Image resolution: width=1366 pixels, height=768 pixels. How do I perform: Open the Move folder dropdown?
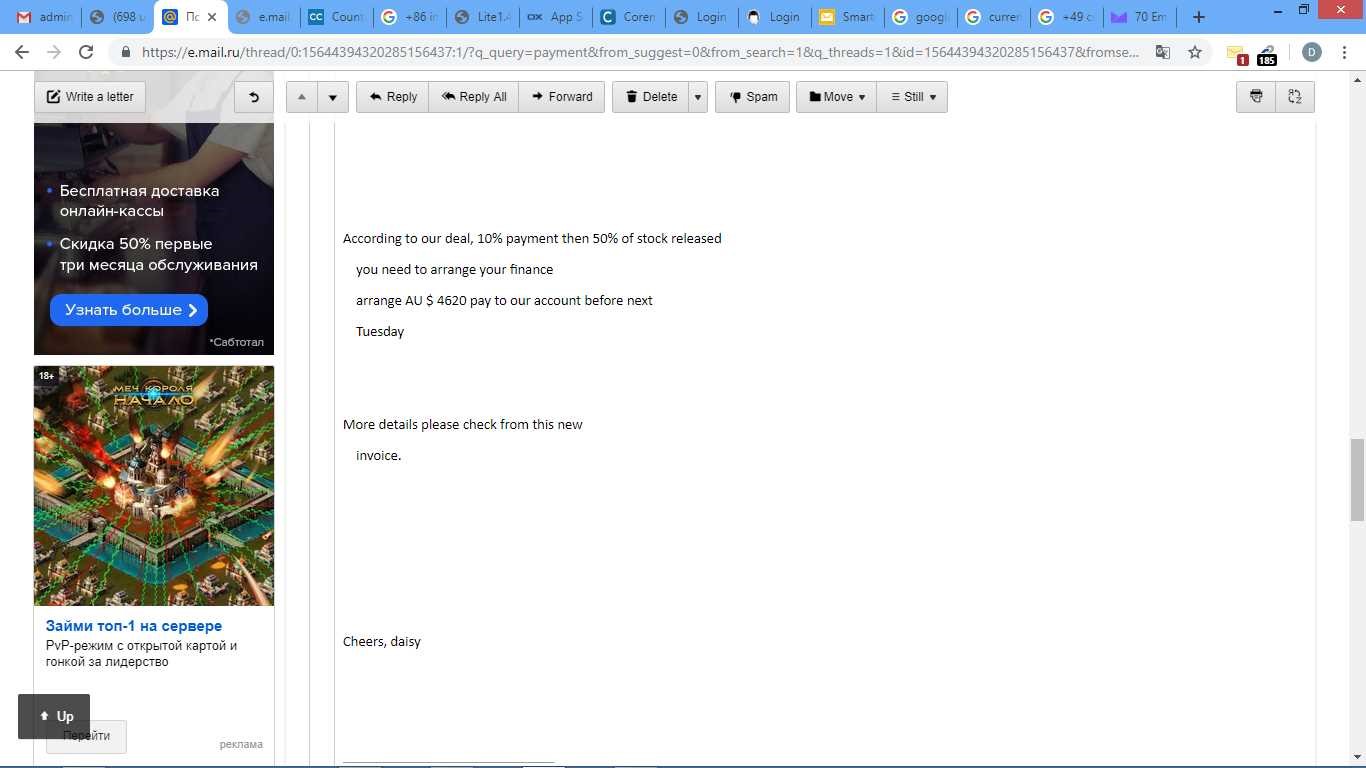(x=836, y=97)
